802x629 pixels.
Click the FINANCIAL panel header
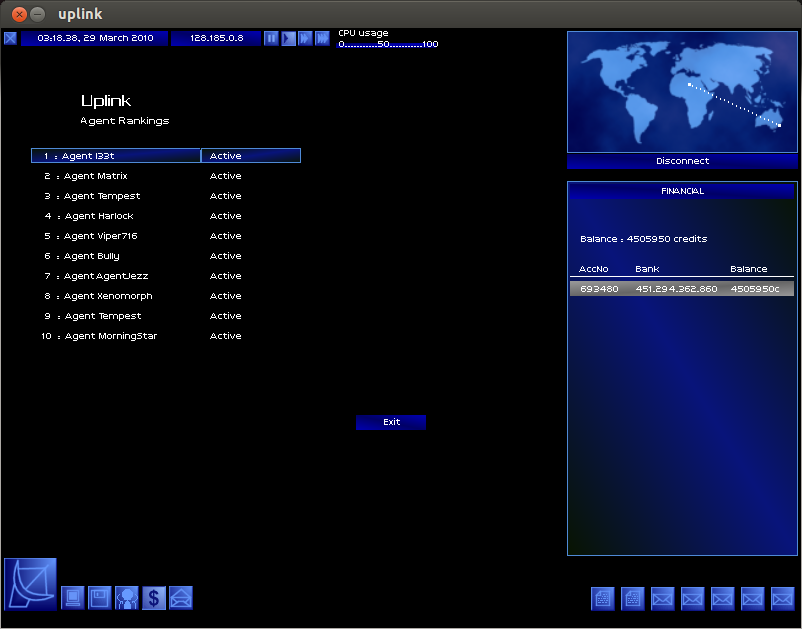pyautogui.click(x=682, y=191)
